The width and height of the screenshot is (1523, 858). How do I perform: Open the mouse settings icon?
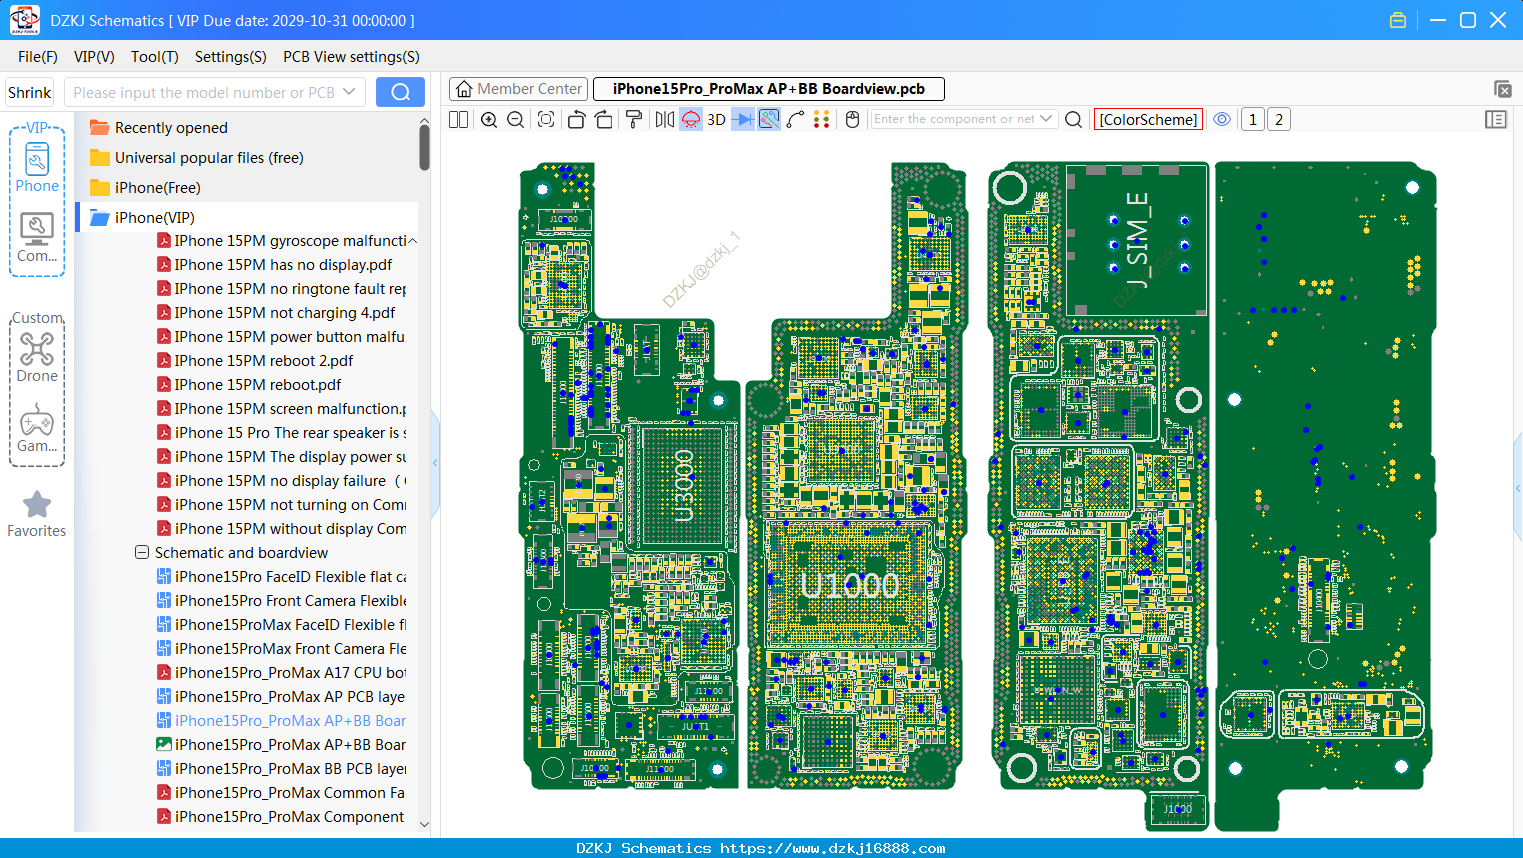[852, 119]
